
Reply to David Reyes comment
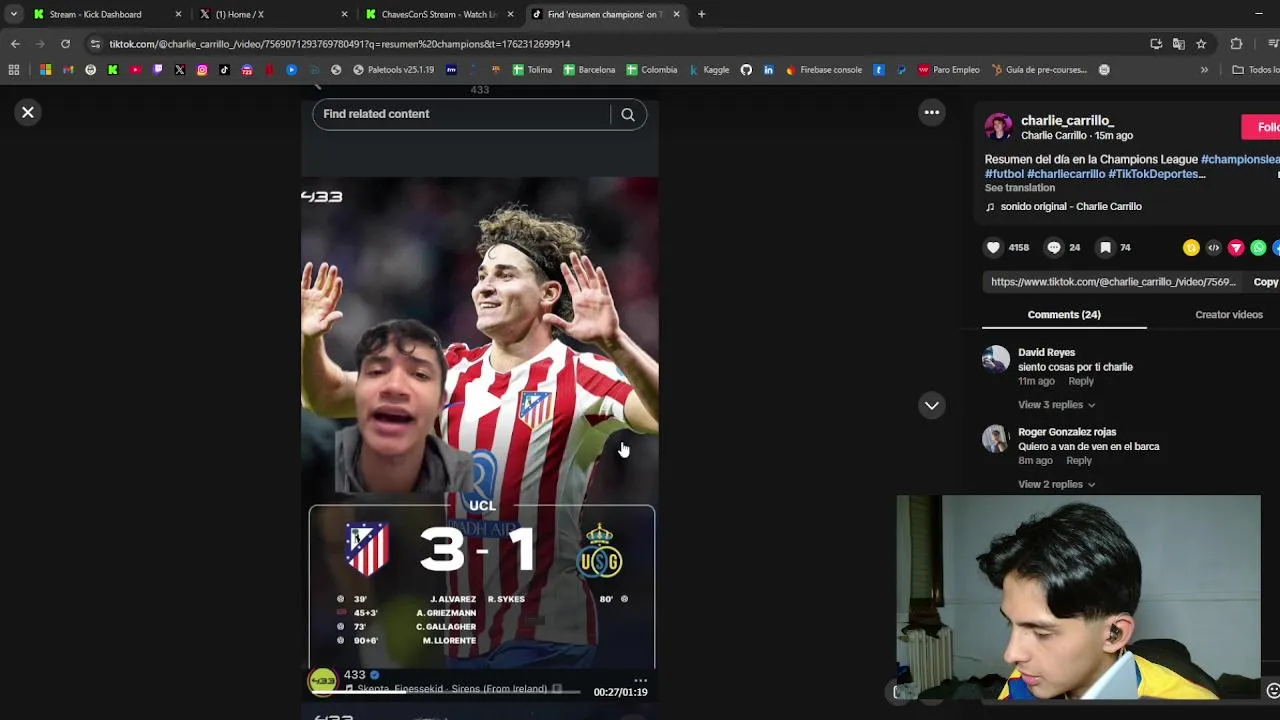click(x=1080, y=382)
